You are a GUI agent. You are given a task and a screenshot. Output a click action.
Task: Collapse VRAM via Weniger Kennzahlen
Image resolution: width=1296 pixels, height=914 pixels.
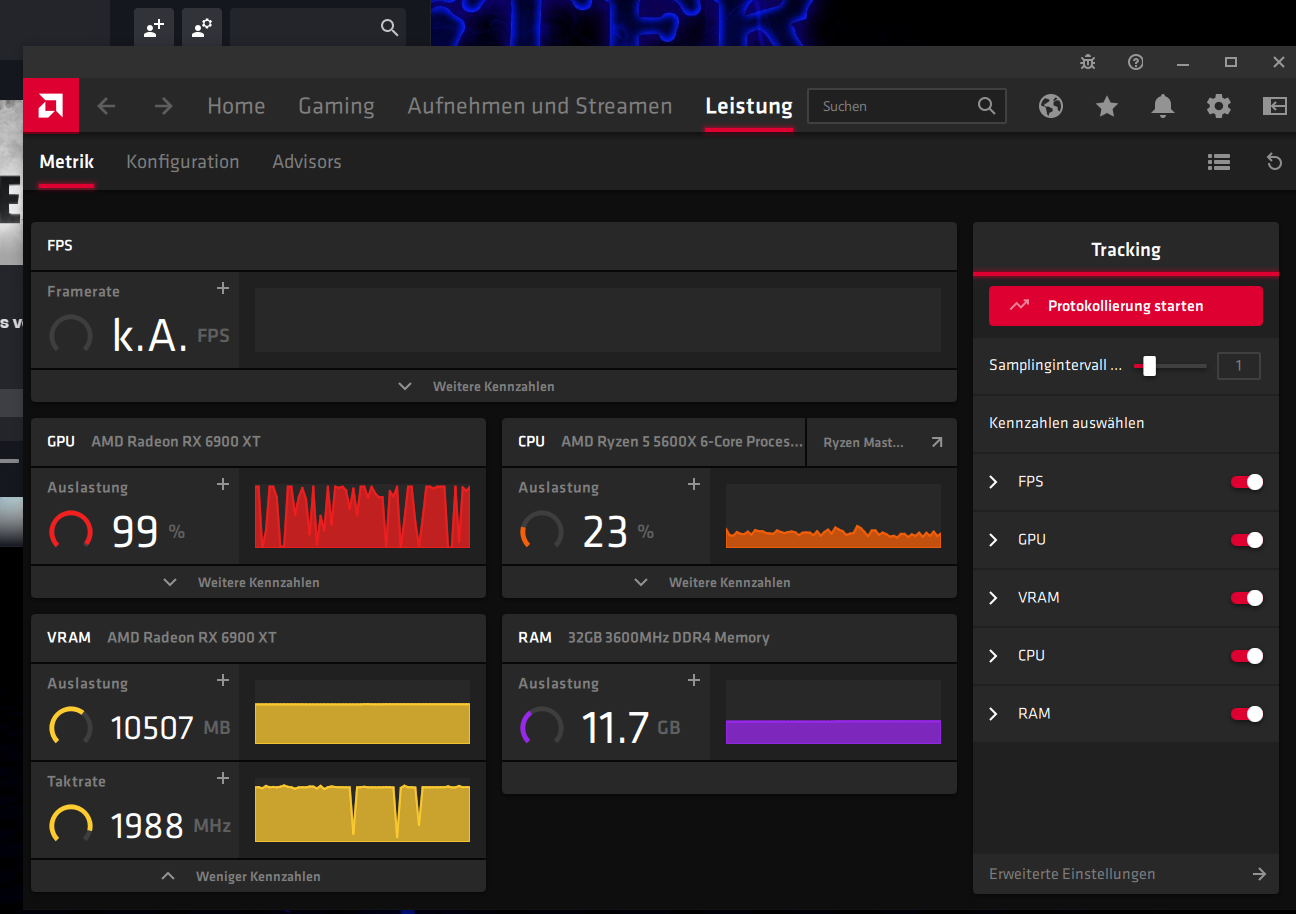click(258, 876)
